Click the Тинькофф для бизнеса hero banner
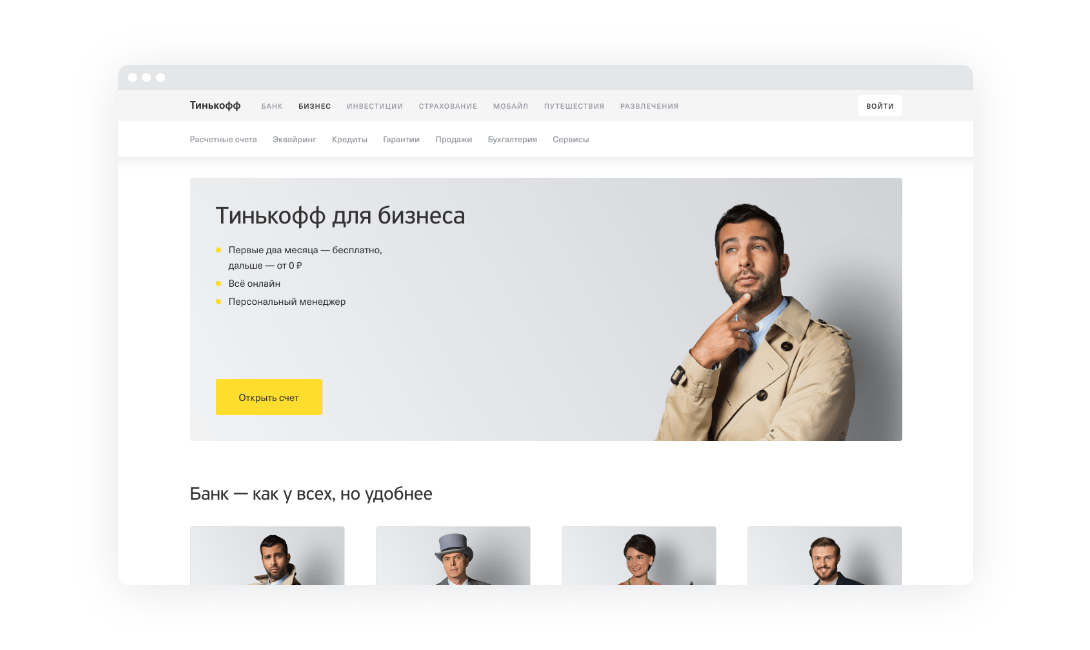This screenshot has height=650, width=1090. (546, 309)
